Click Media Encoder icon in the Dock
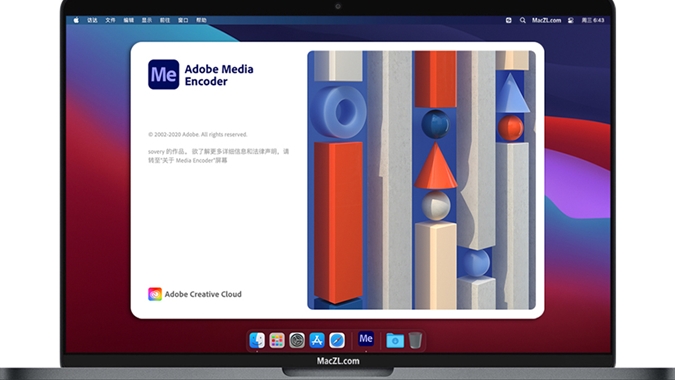 coord(366,339)
